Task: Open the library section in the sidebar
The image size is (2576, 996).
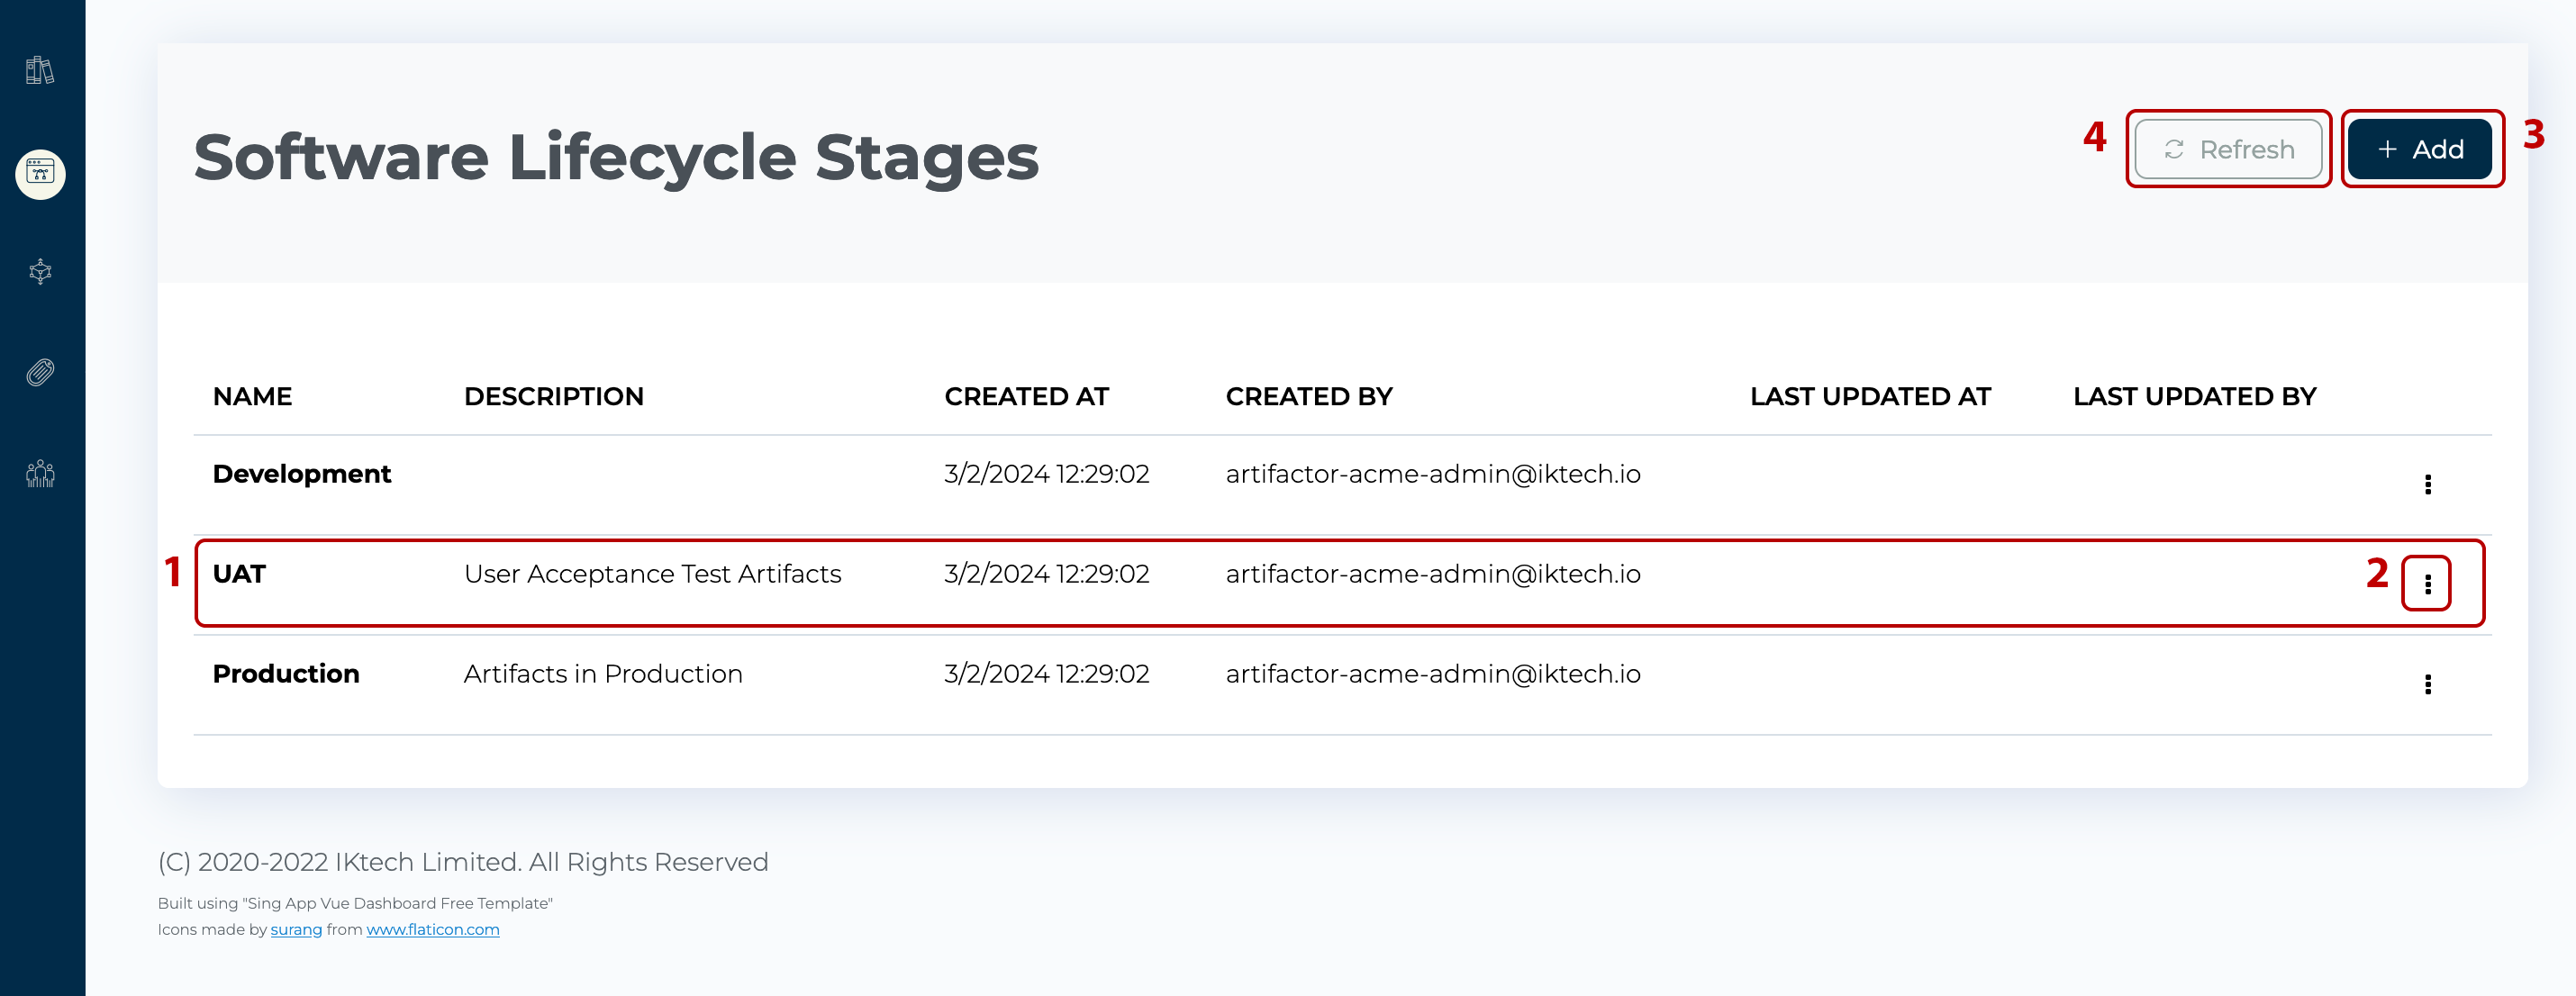Action: tap(40, 70)
